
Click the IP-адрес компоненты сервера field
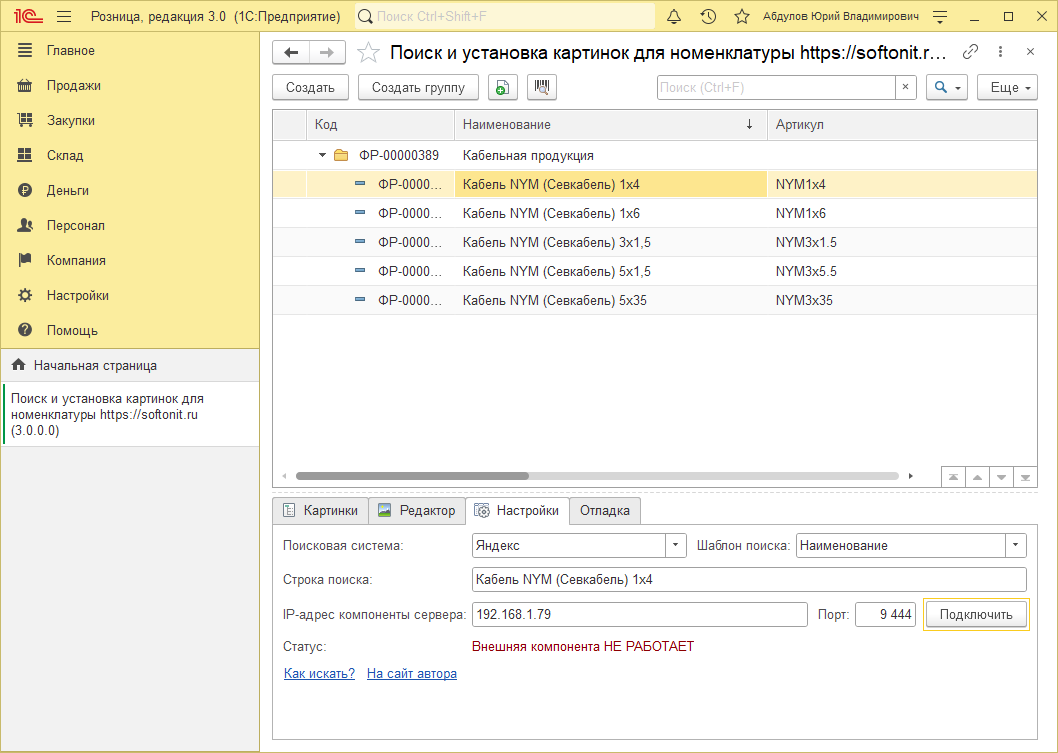(639, 614)
